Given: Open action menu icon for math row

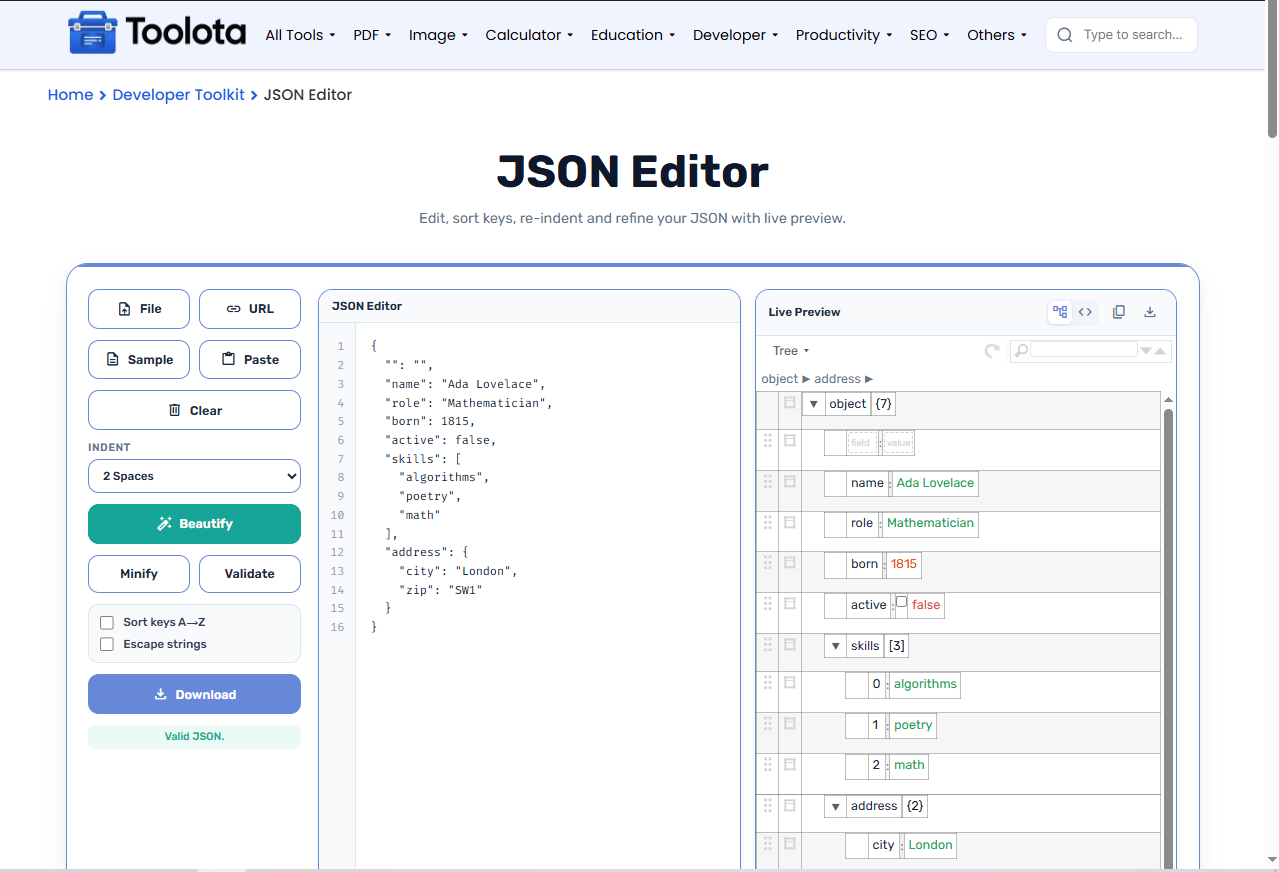Looking at the screenshot, I should pyautogui.click(x=790, y=763).
